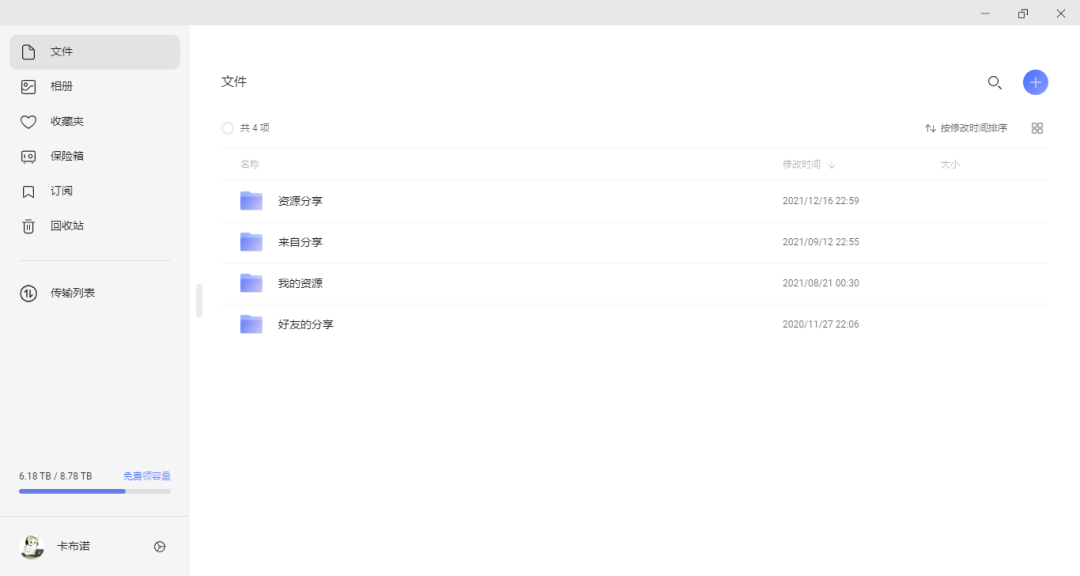This screenshot has height=576, width=1080.
Task: Click the search magnifier icon
Action: click(x=994, y=82)
